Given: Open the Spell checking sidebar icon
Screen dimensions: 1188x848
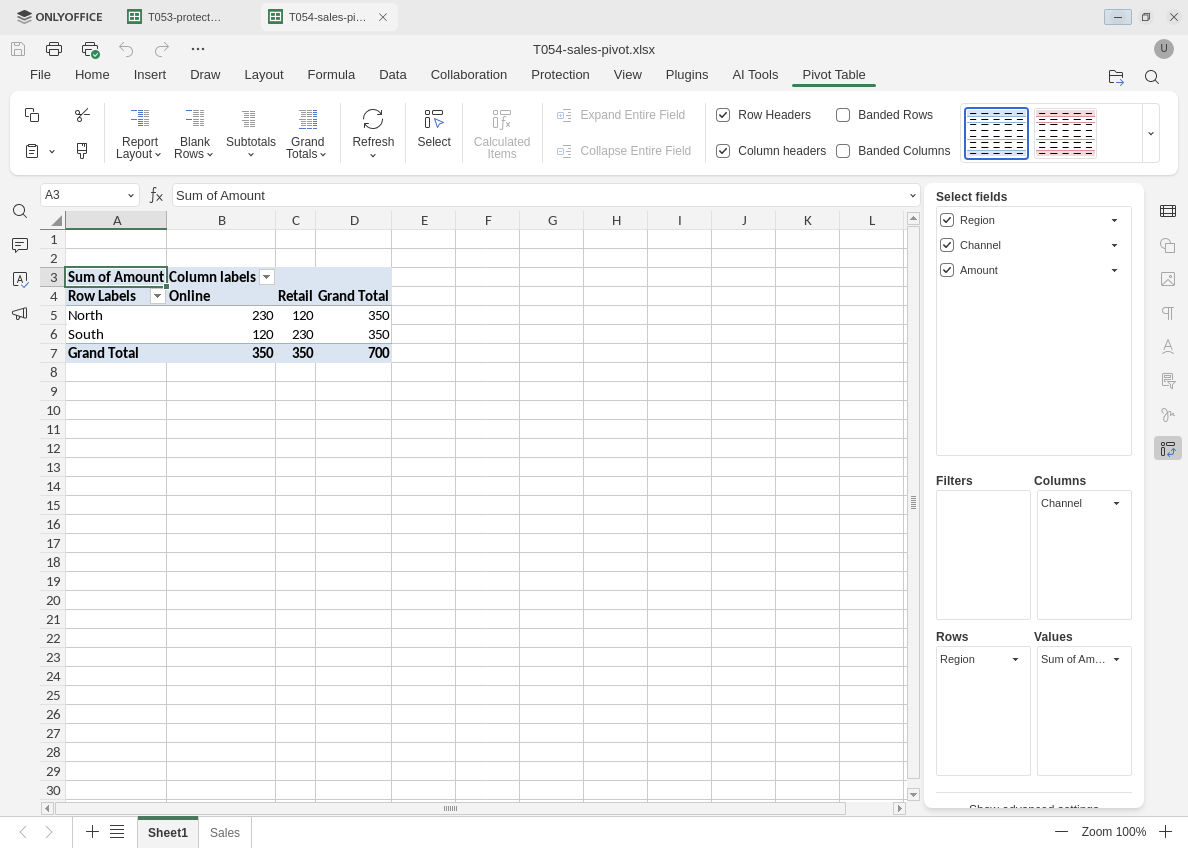Looking at the screenshot, I should 20,279.
